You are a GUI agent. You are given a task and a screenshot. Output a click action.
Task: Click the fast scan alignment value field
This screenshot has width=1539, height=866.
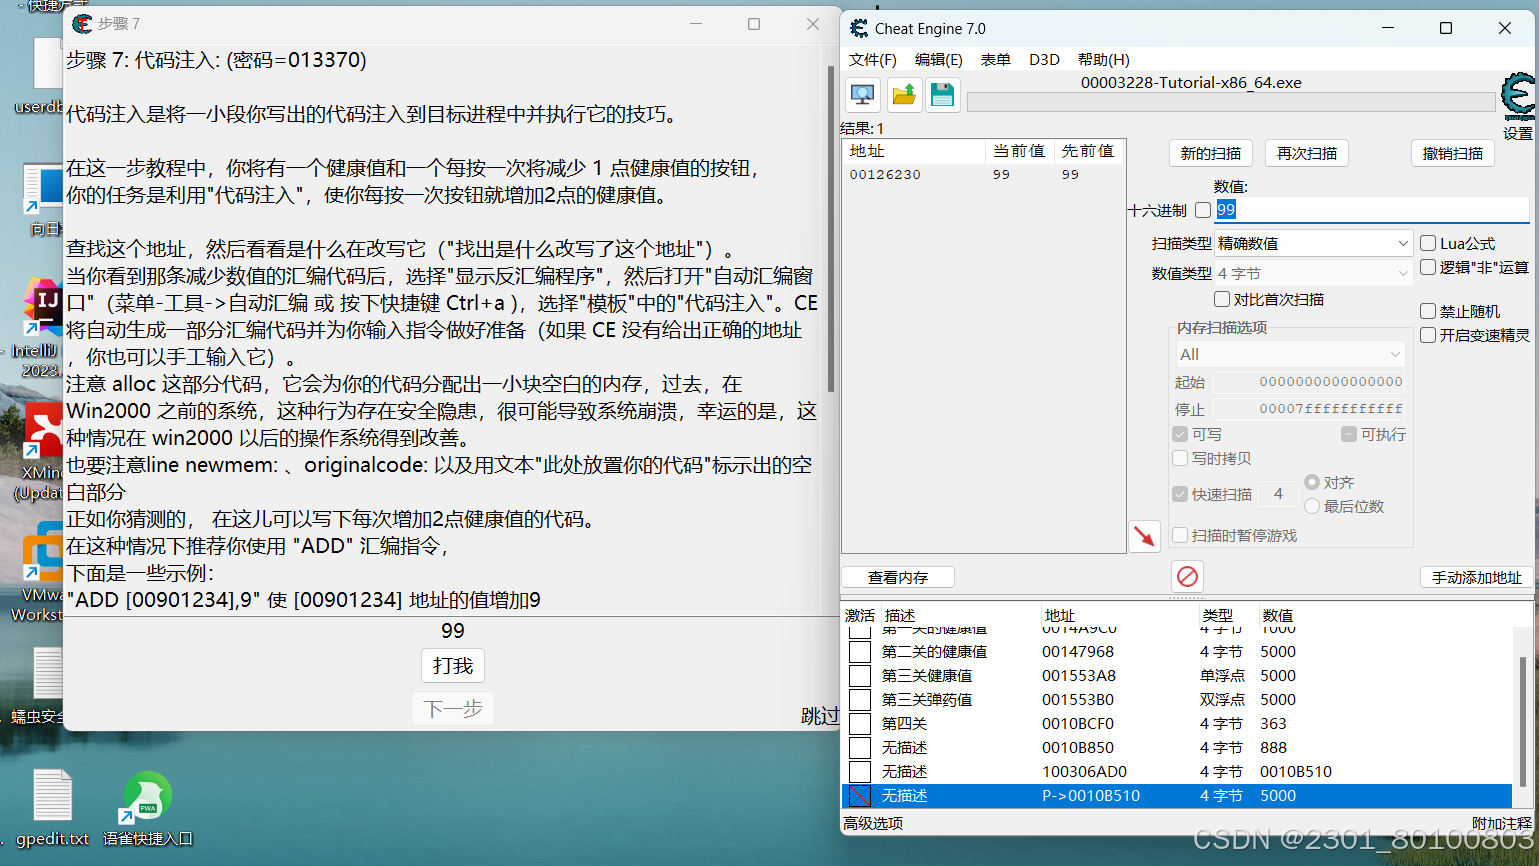1279,494
